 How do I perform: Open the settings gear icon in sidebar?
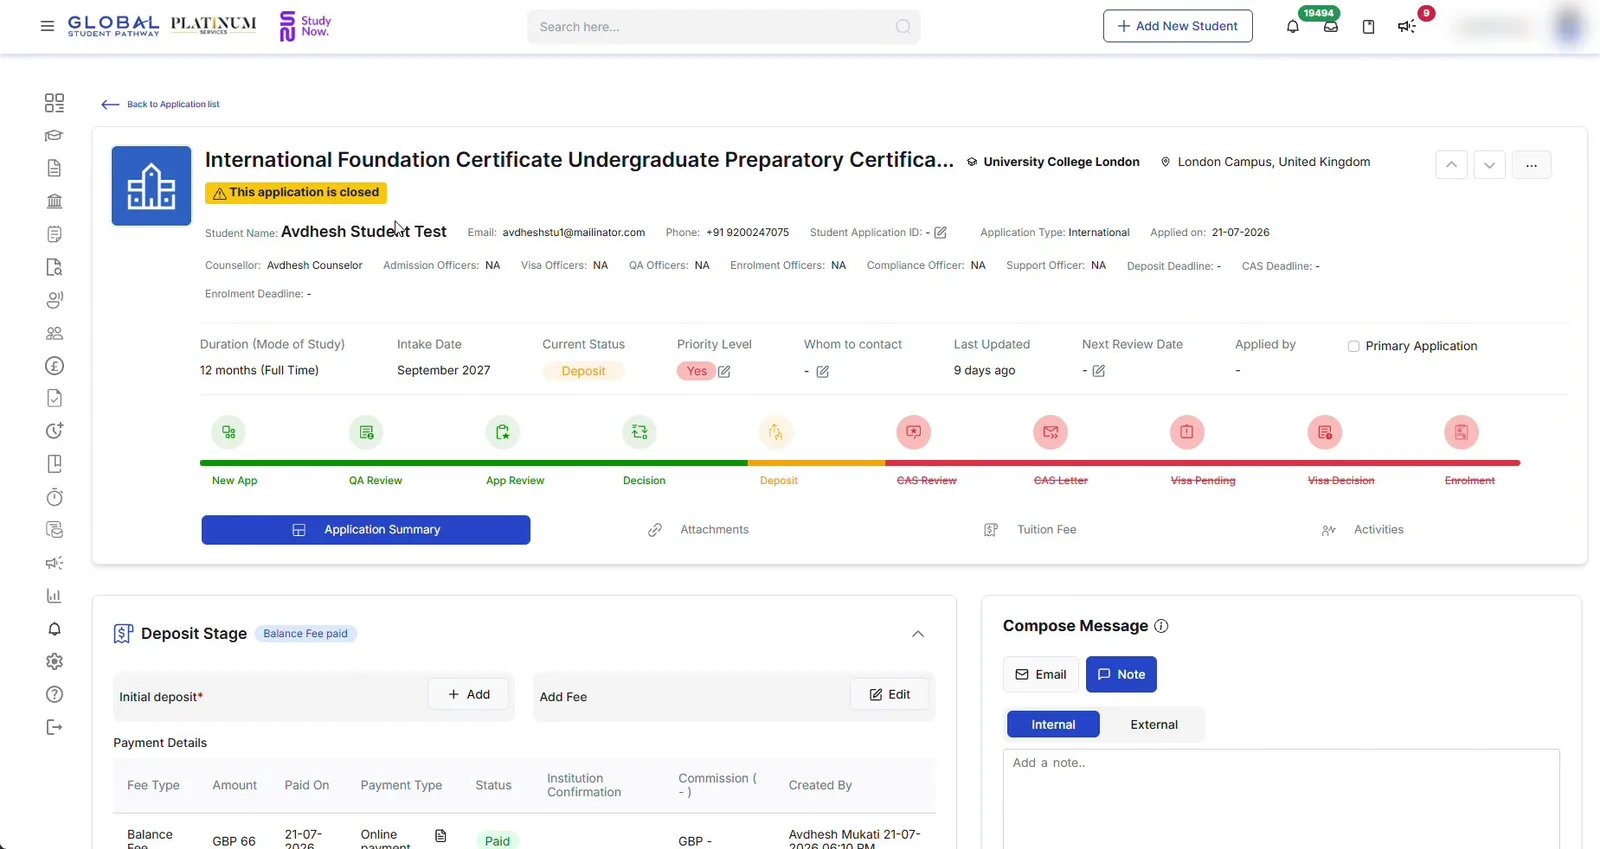tap(54, 662)
